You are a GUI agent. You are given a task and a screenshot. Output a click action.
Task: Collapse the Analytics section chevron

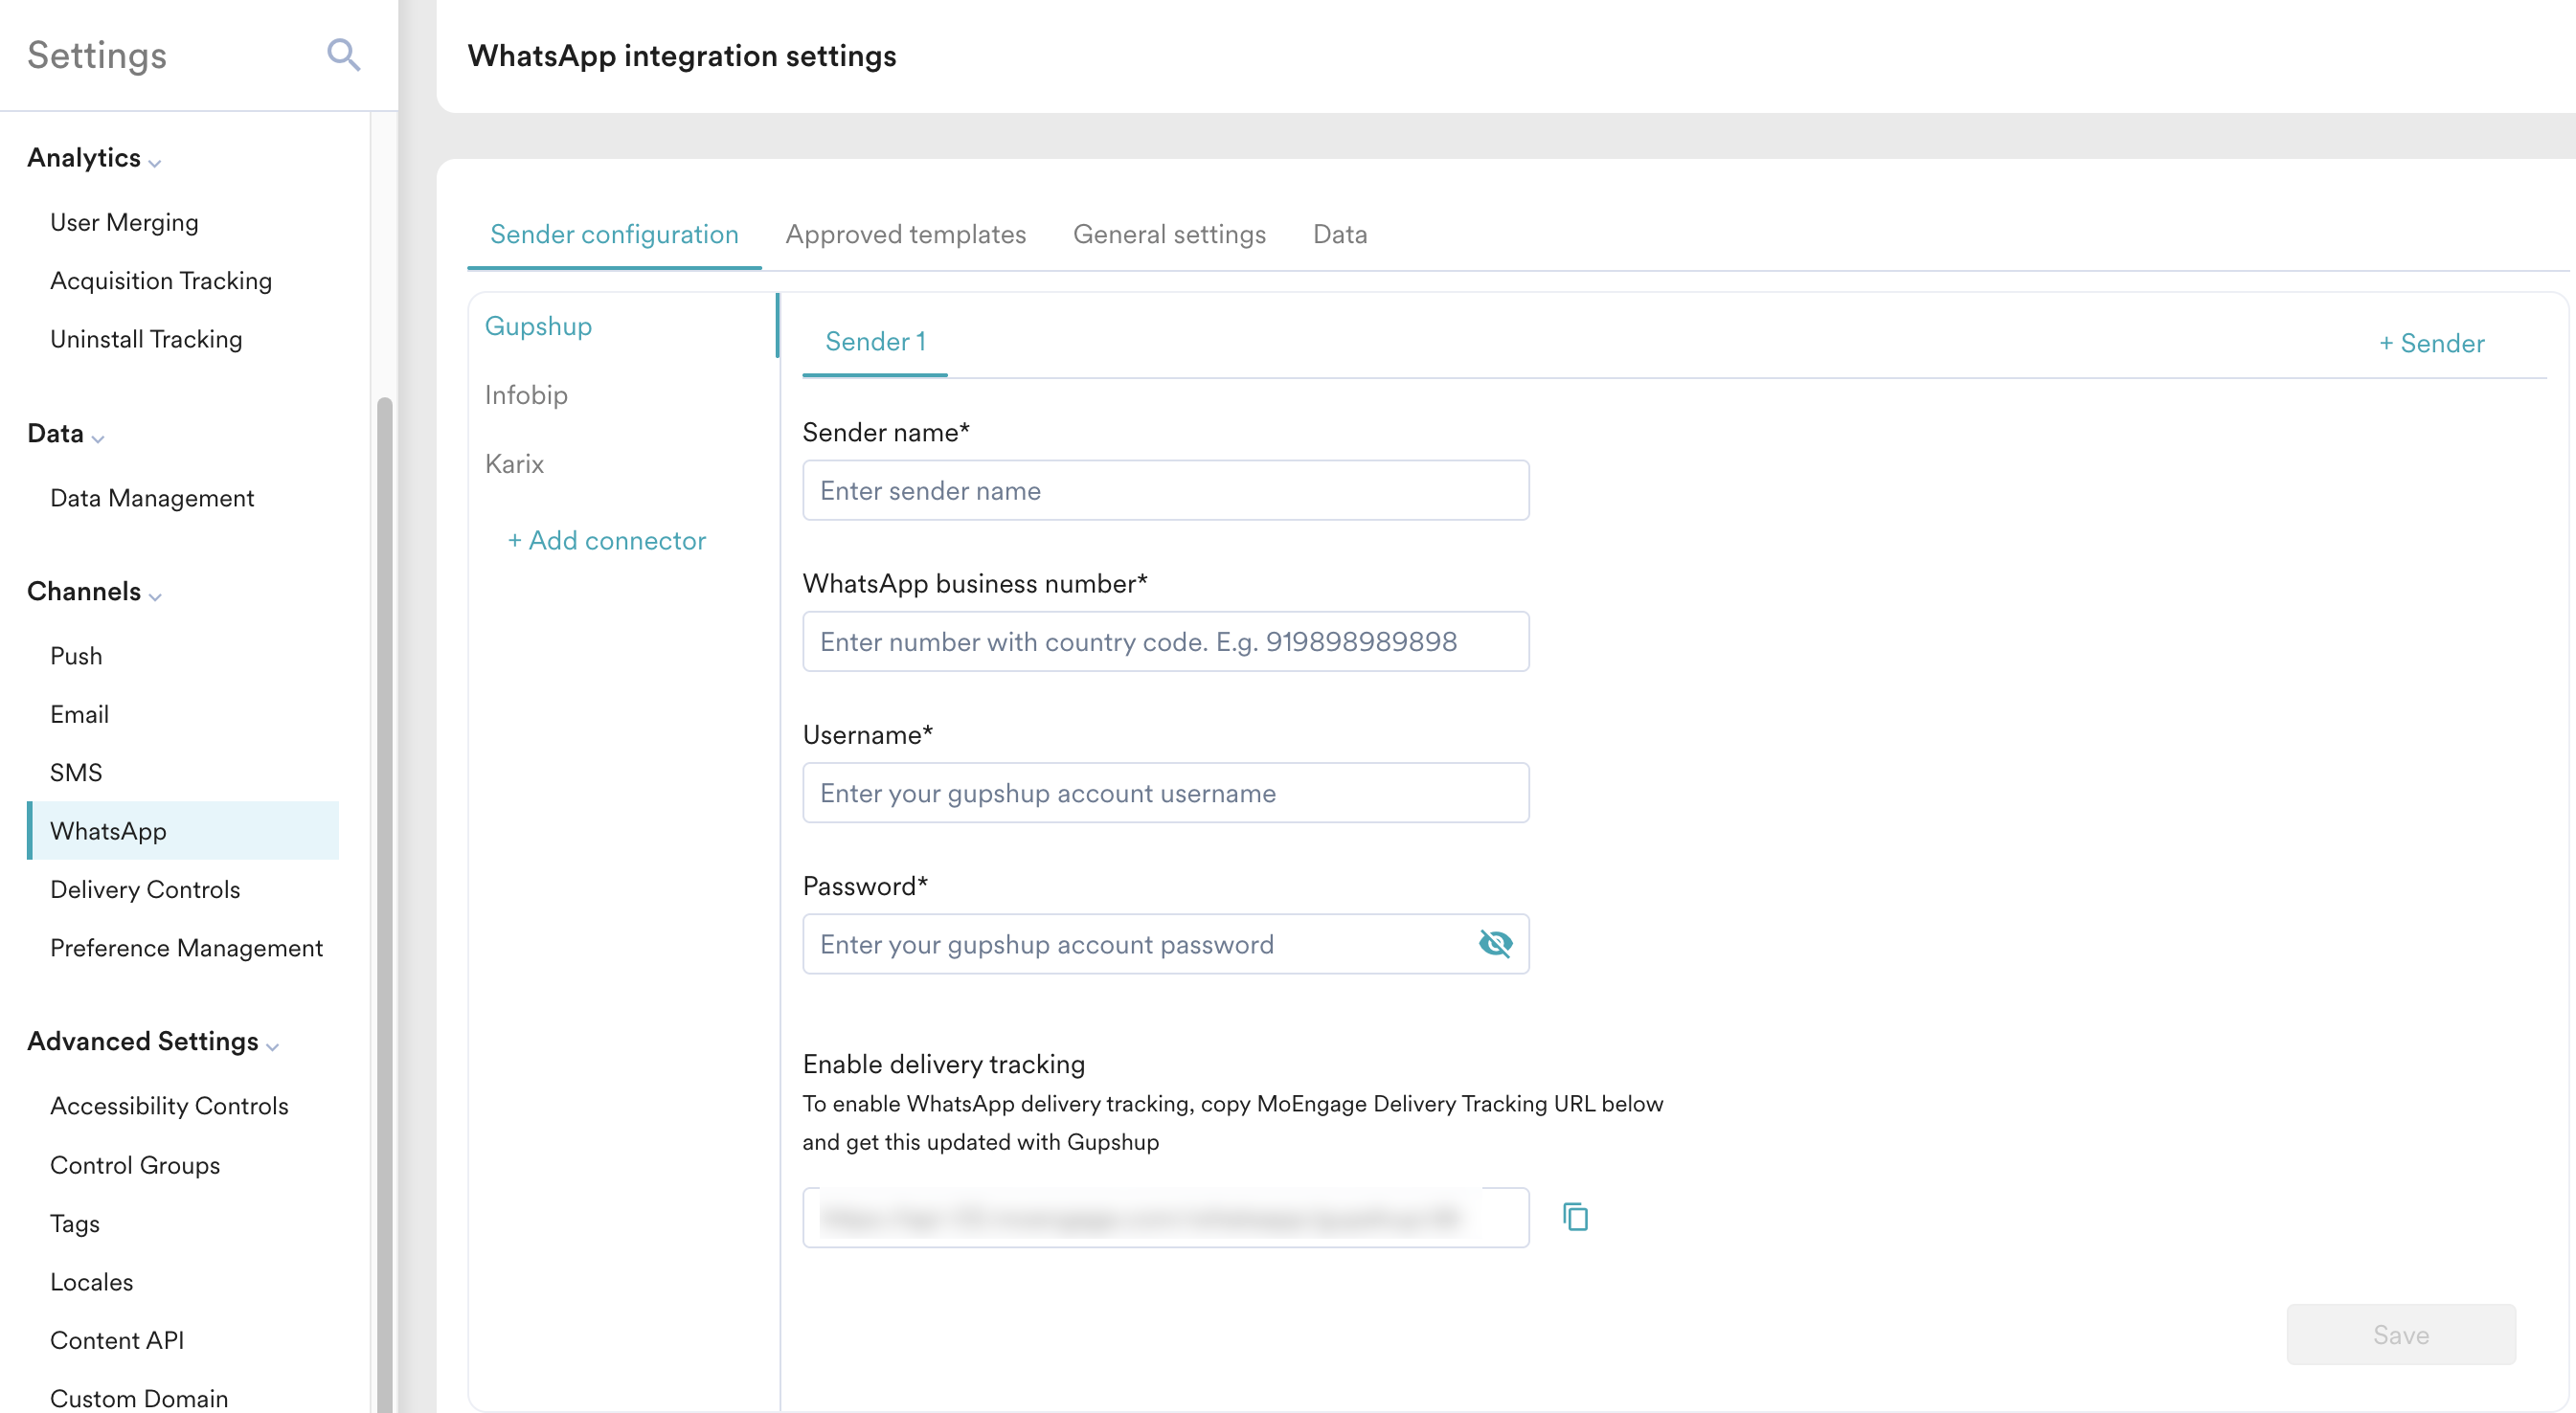(155, 162)
